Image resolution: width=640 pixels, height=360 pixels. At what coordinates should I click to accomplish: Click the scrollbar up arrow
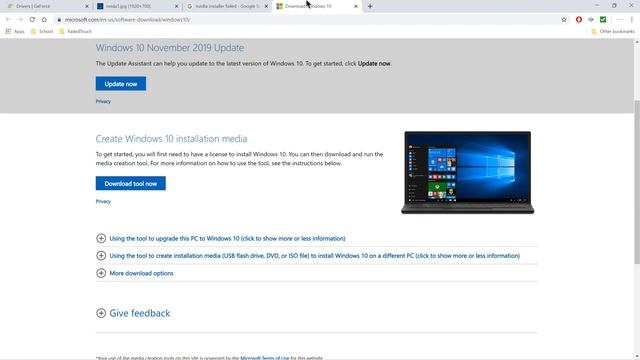[x=637, y=42]
